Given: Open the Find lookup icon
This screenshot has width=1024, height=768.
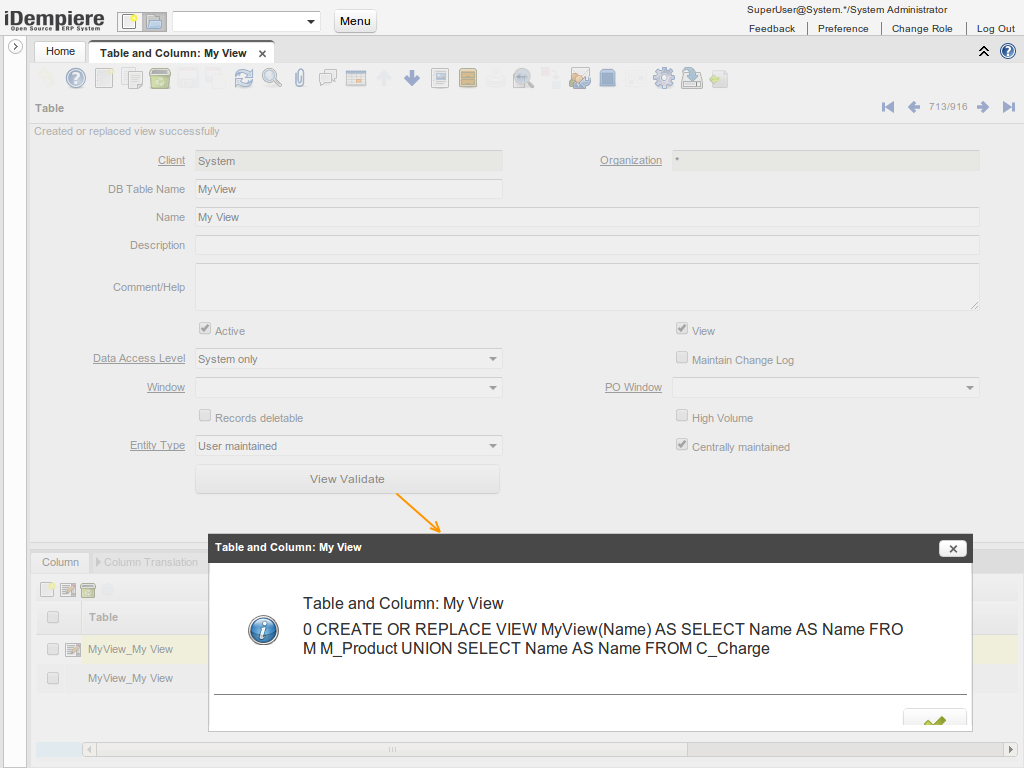Looking at the screenshot, I should coord(271,78).
